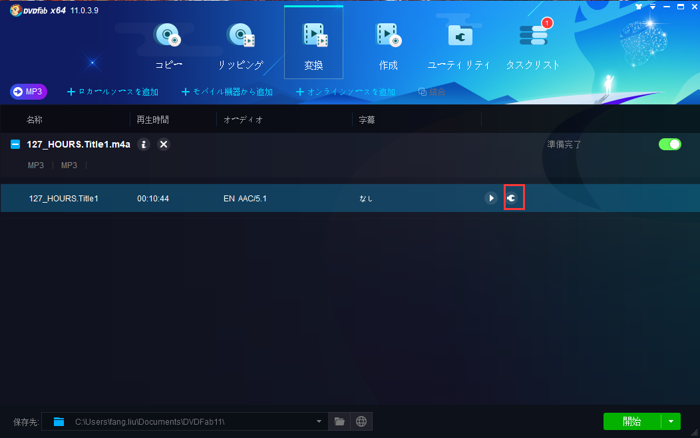Click the blue folder save-location icon
Screen dimensions: 700x438
(58, 421)
